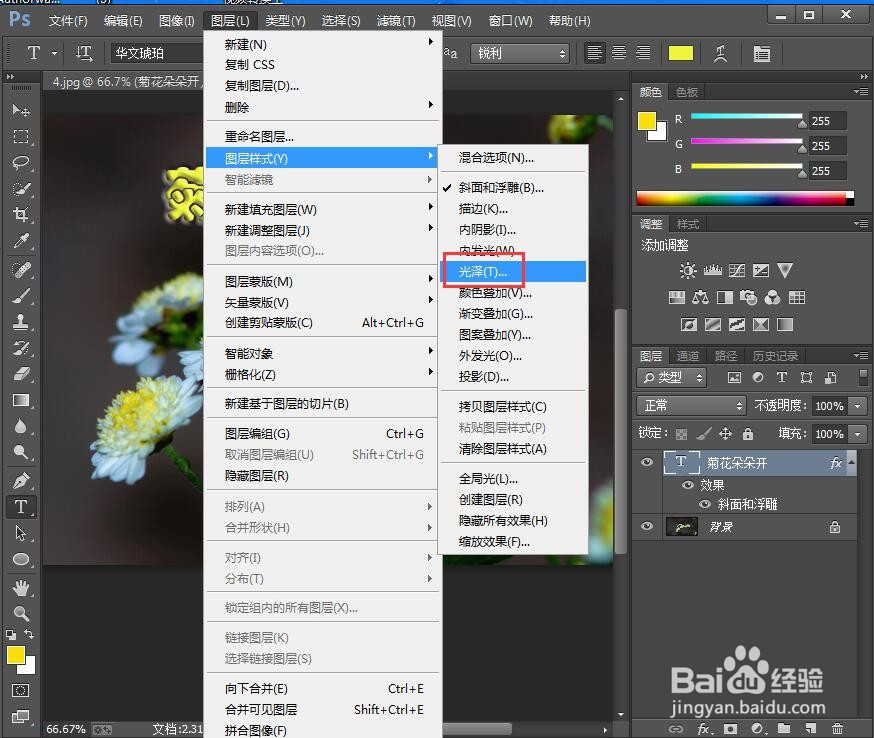Image resolution: width=874 pixels, height=738 pixels.
Task: Open the 不透明度 opacity dropdown arrow
Action: 857,406
